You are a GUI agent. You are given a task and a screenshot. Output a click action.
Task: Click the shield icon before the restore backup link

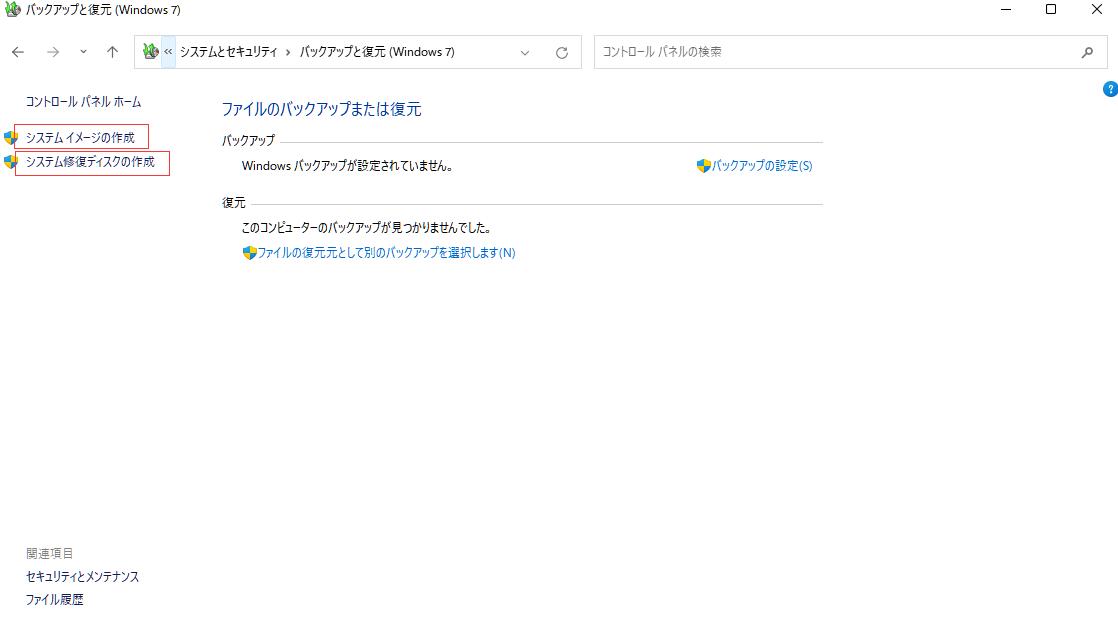(248, 252)
